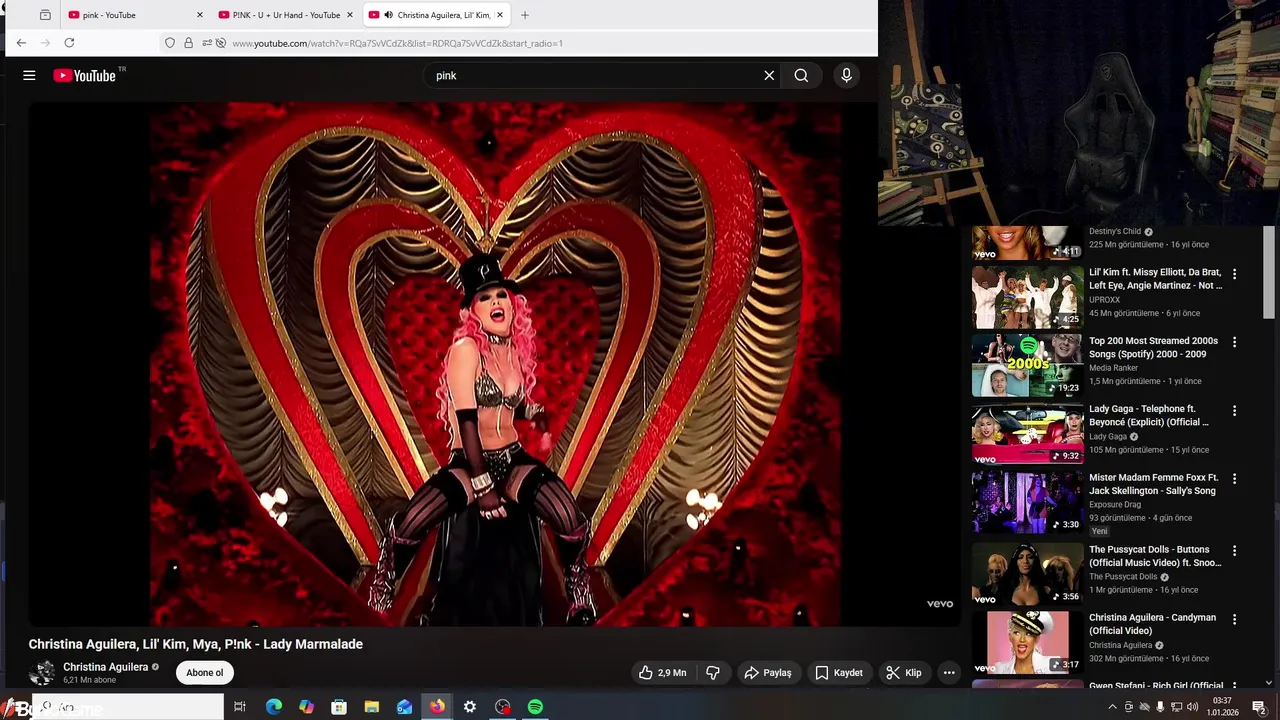Dislike the Lady Marmalade video
Image resolution: width=1280 pixels, height=720 pixels.
pos(713,673)
